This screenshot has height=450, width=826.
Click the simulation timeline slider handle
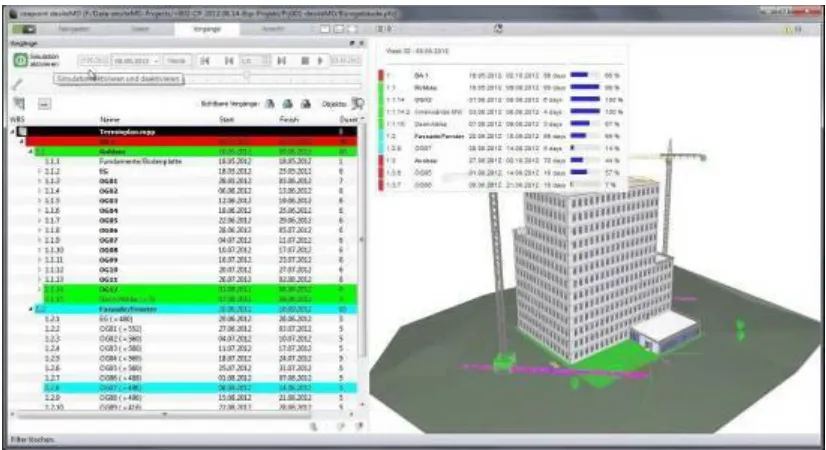point(246,76)
